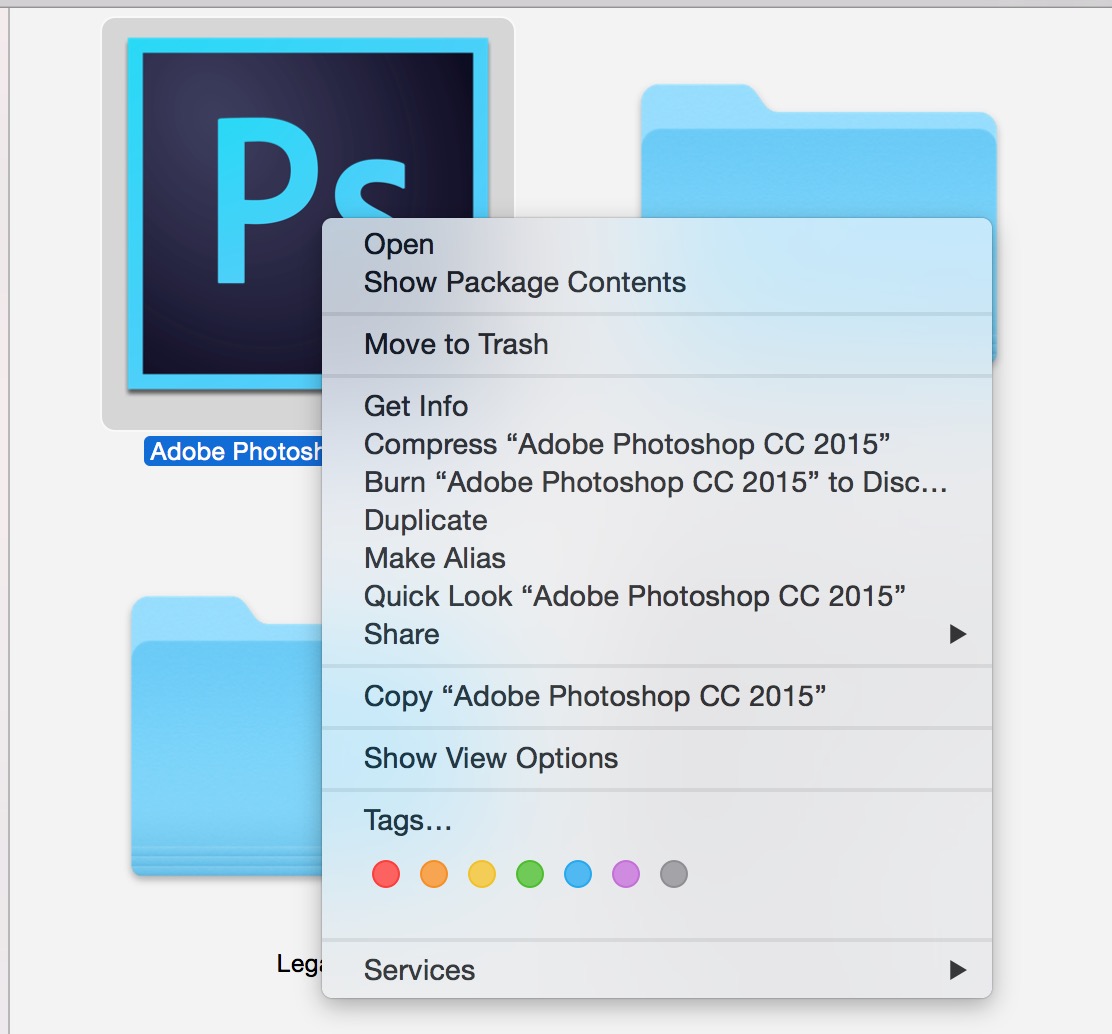This screenshot has width=1112, height=1034.
Task: Apply the red tag color
Action: 386,874
